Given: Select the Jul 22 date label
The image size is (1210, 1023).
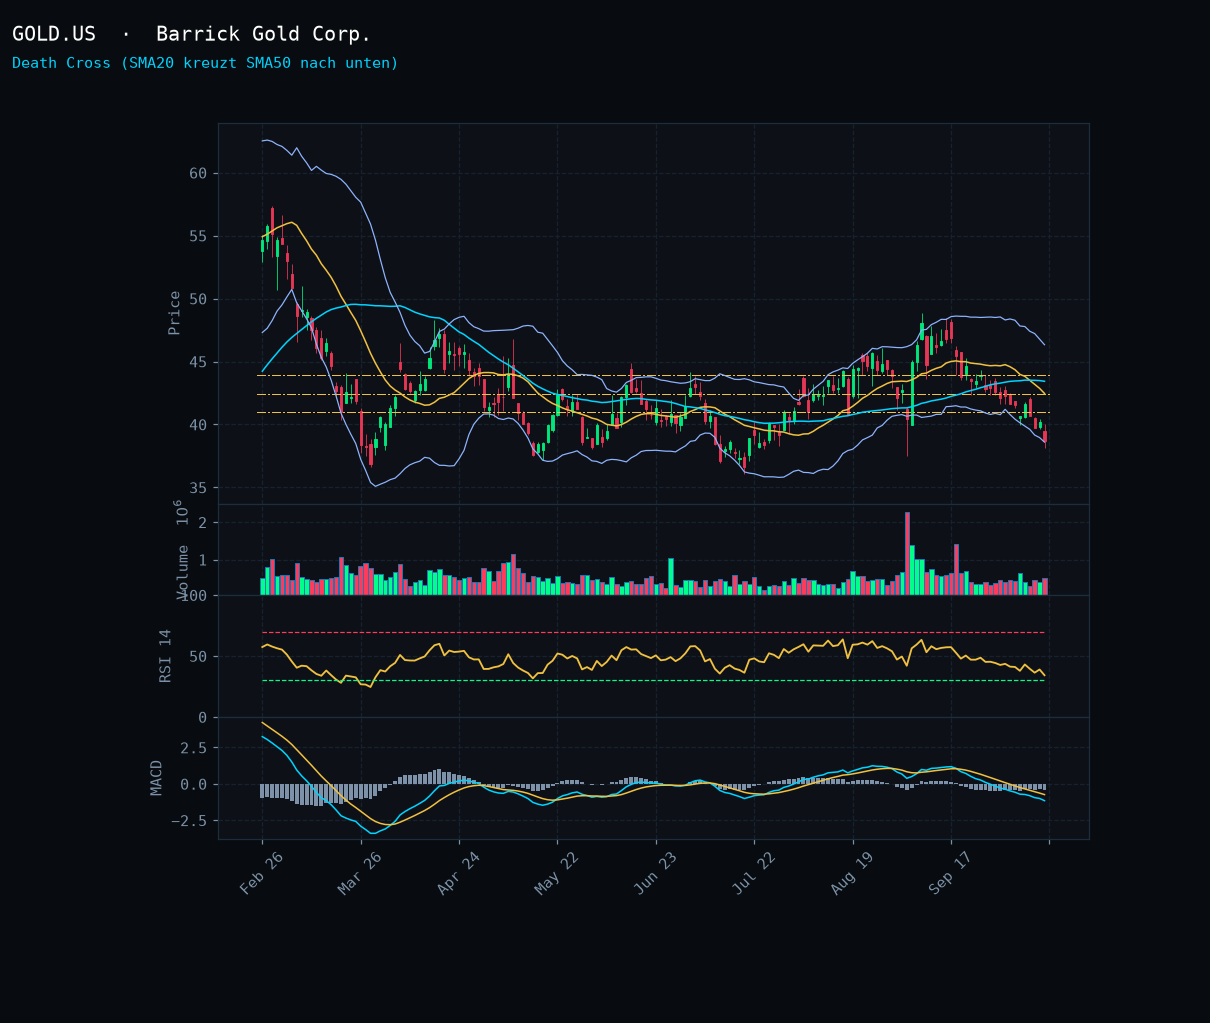Looking at the screenshot, I should (x=753, y=874).
